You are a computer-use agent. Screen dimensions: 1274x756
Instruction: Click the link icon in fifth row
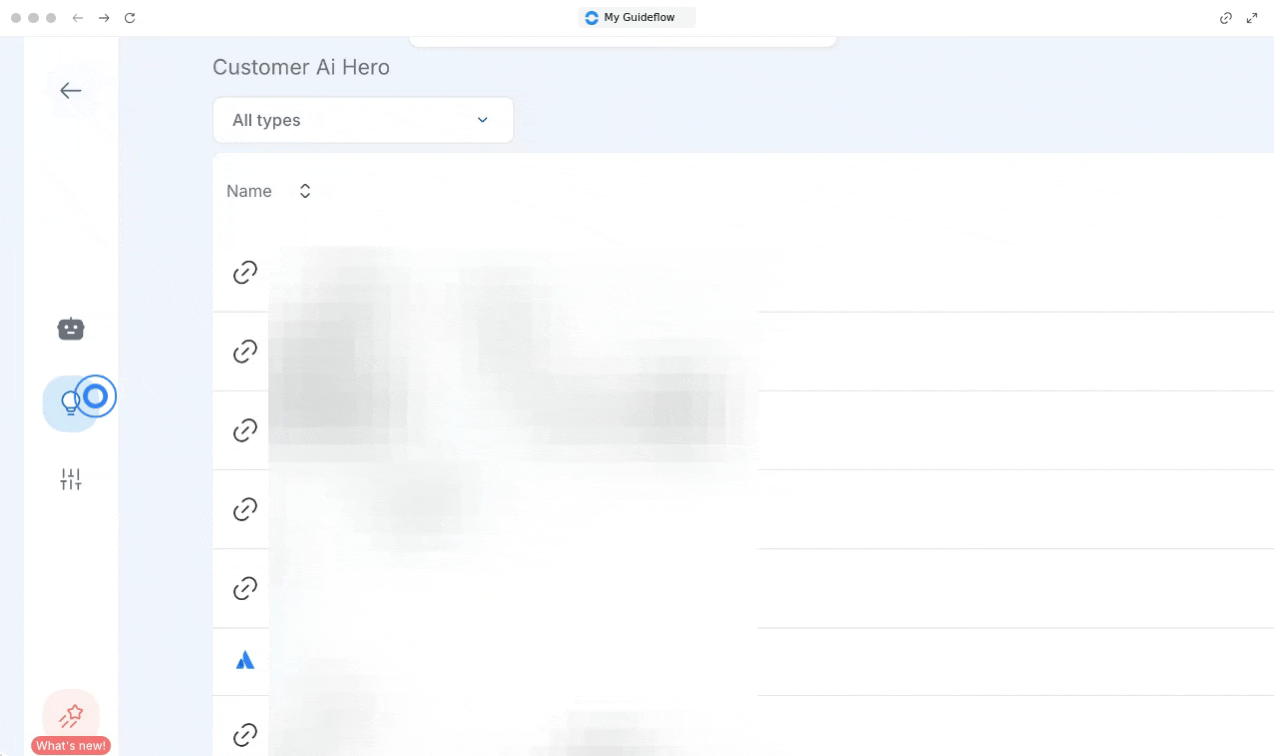(245, 588)
